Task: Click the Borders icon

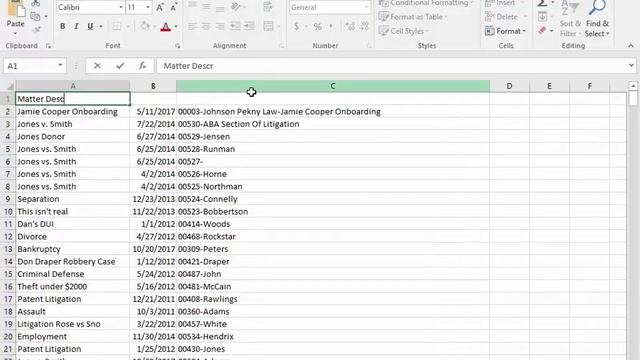Action: pos(117,27)
